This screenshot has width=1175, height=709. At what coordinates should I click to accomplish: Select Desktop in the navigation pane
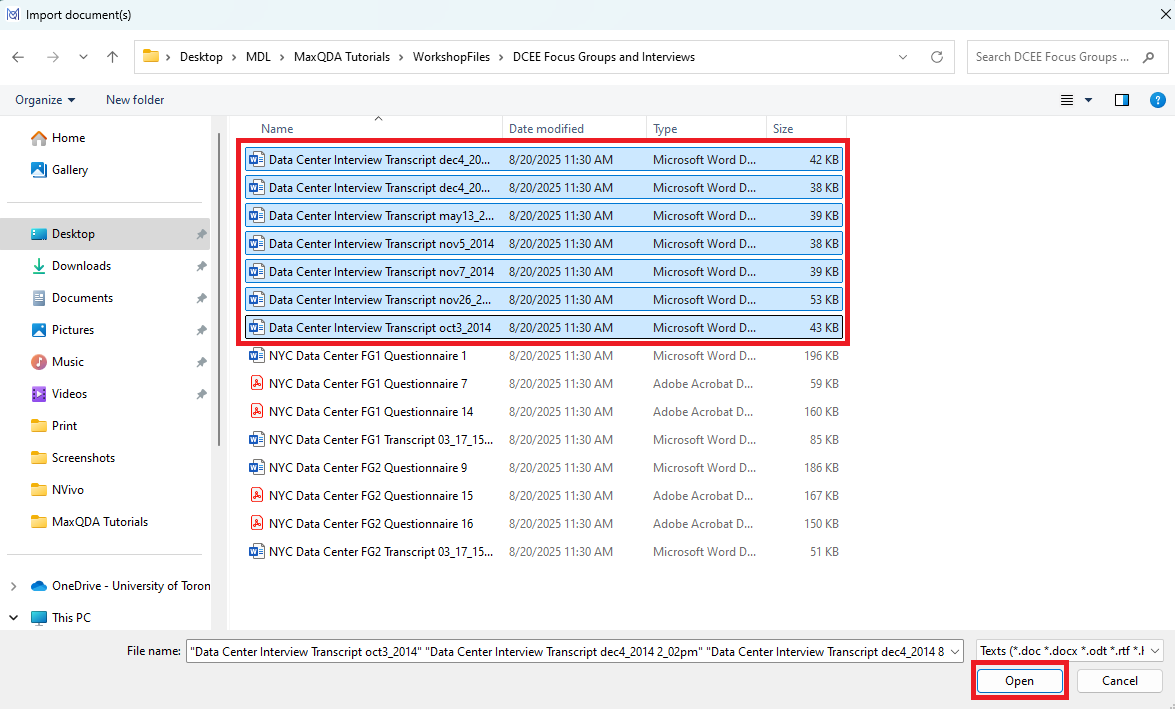tap(73, 234)
